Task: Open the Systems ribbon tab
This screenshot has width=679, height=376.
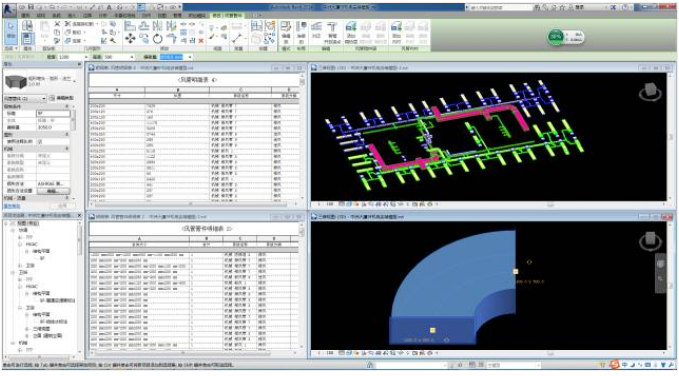Action: pyautogui.click(x=56, y=16)
